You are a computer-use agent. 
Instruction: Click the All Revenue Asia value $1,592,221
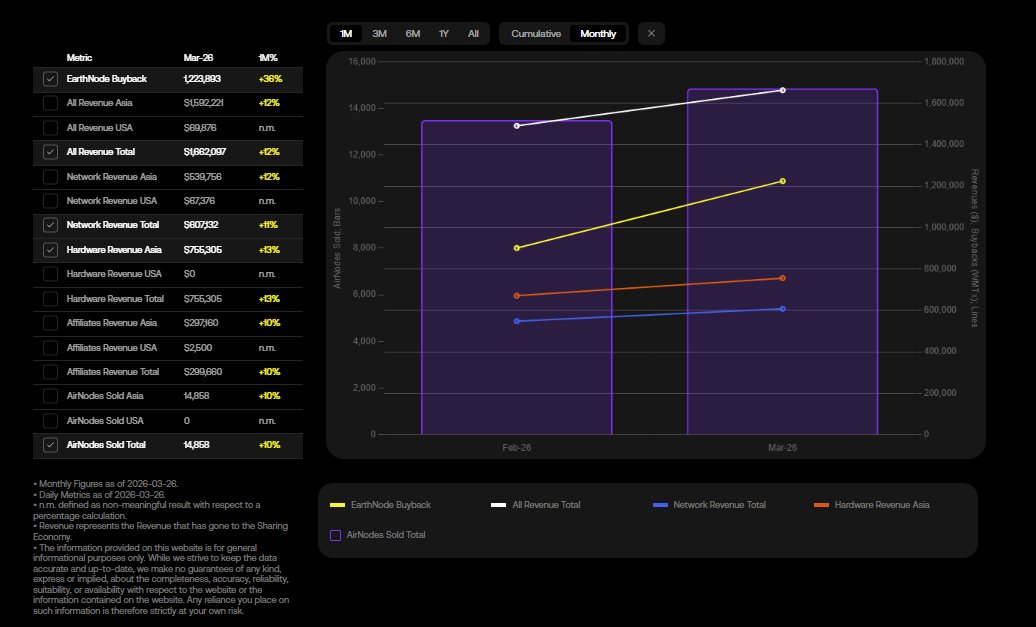[204, 103]
